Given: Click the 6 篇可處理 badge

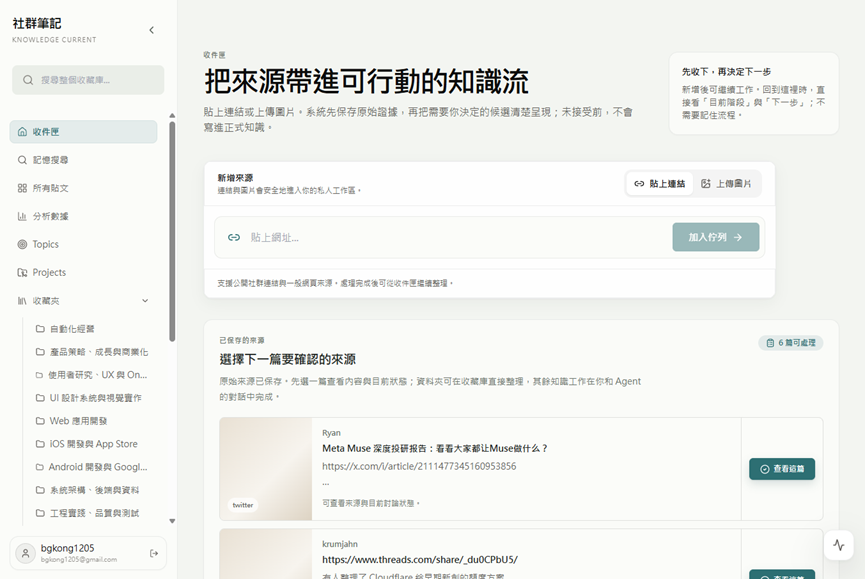Looking at the screenshot, I should (791, 343).
